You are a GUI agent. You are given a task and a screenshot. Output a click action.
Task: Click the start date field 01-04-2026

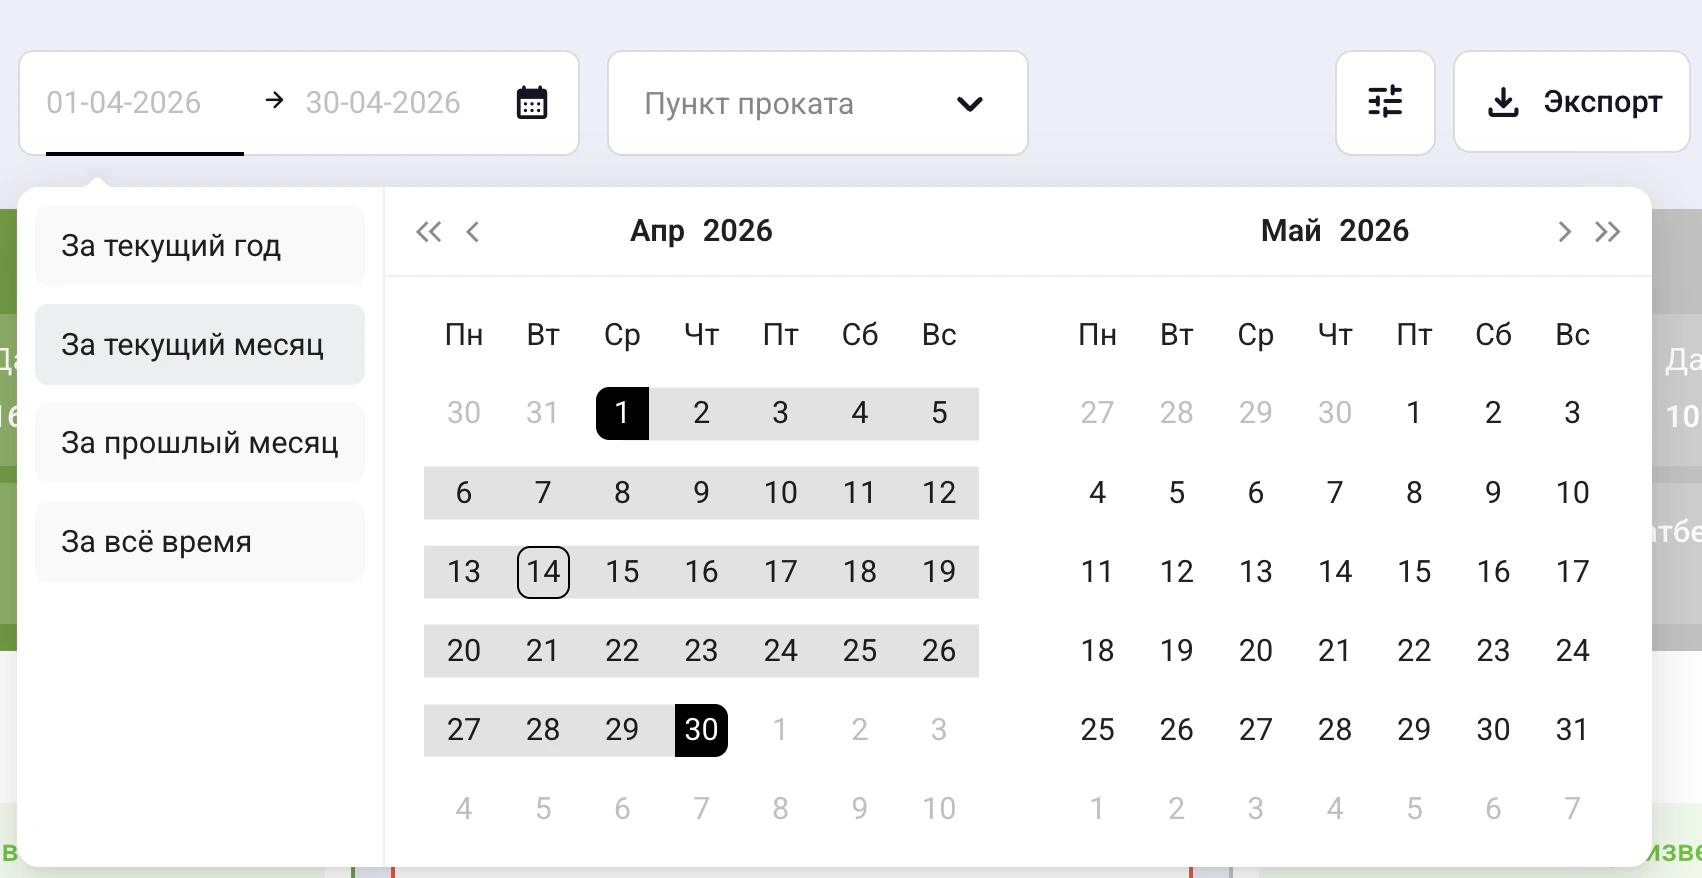click(125, 102)
